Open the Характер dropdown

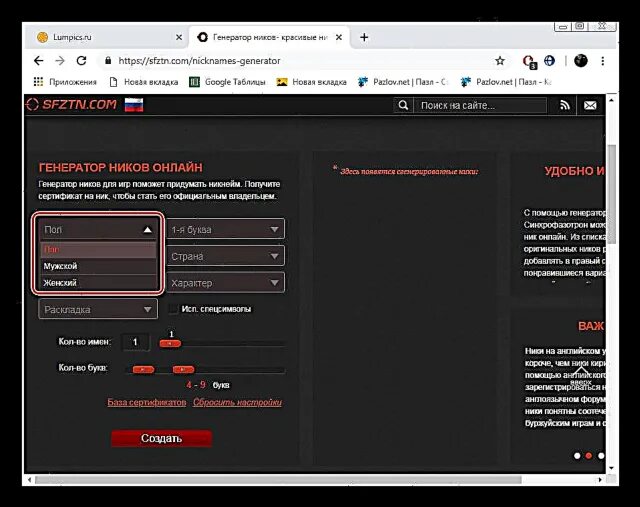(x=226, y=282)
